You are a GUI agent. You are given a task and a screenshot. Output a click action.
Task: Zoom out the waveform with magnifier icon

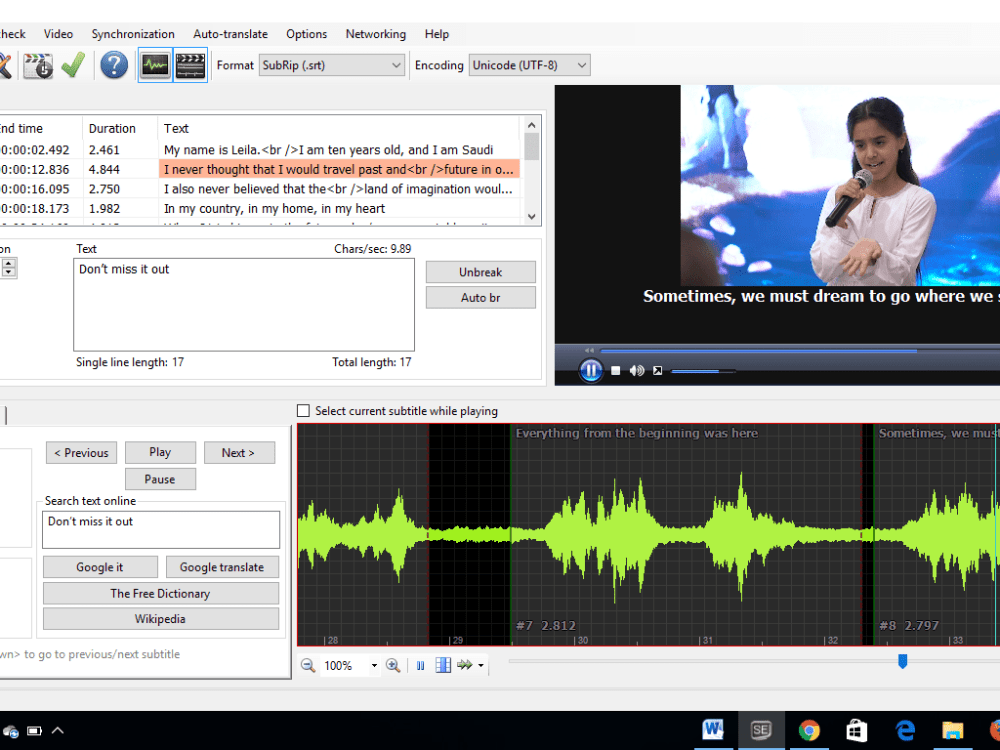click(x=308, y=665)
